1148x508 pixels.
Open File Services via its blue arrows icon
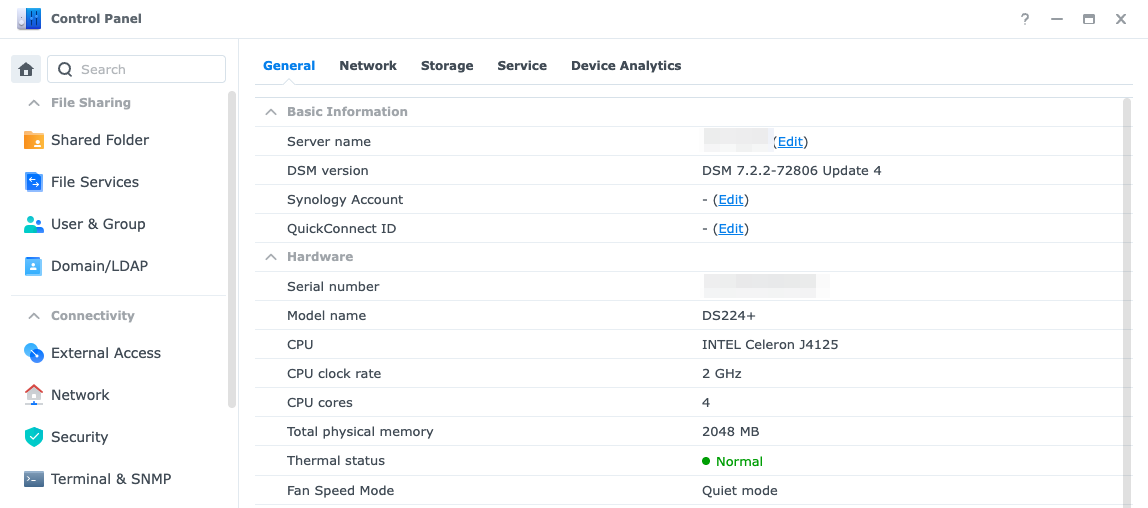tap(34, 182)
